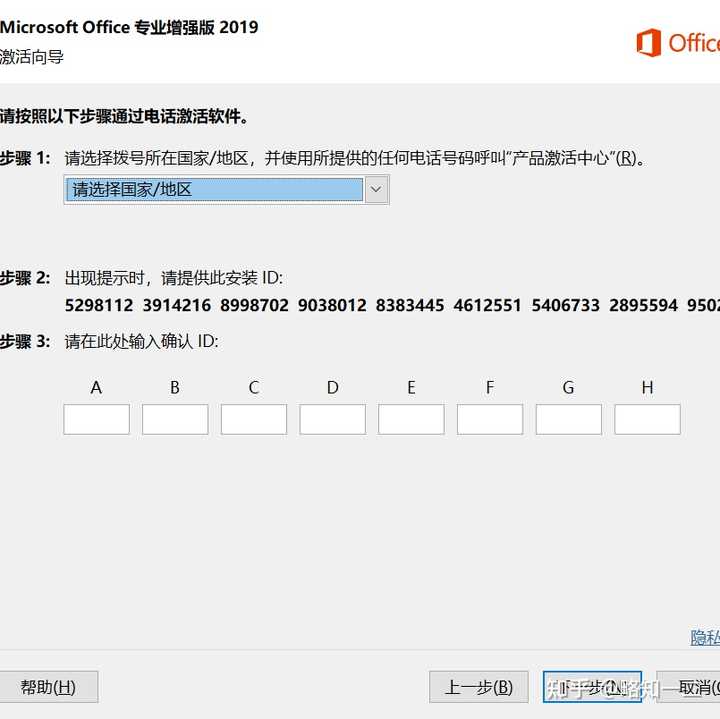
Task: Click the next step button
Action: click(x=592, y=687)
